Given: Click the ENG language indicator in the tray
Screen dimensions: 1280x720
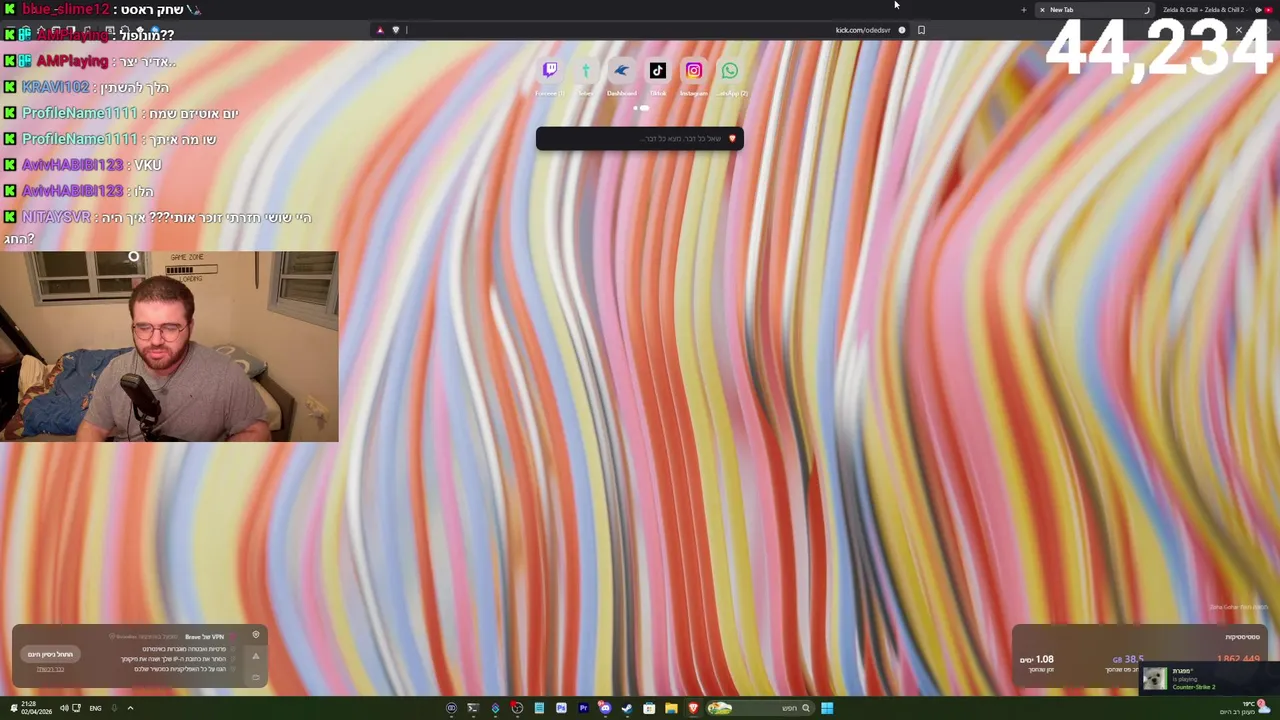Looking at the screenshot, I should [x=95, y=708].
